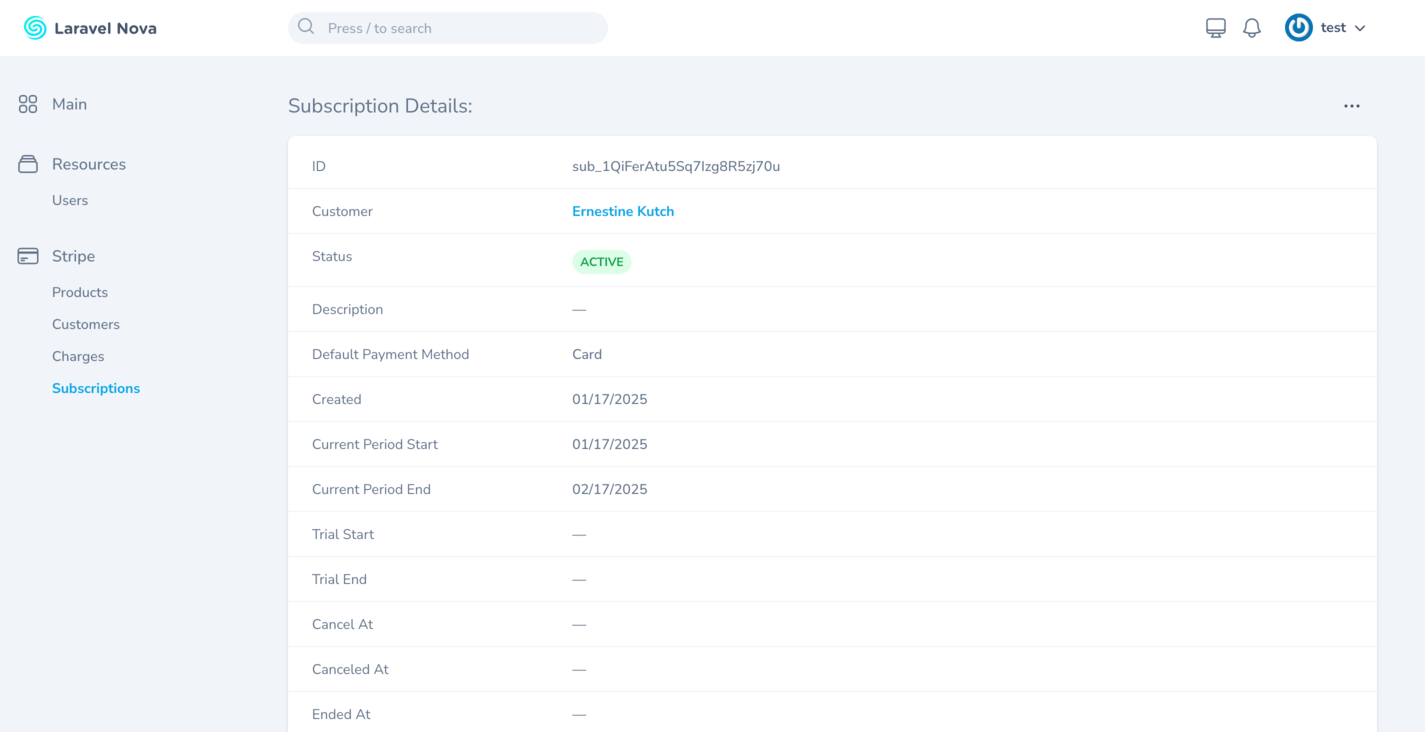
Task: Click the search magnifier icon
Action: (306, 27)
